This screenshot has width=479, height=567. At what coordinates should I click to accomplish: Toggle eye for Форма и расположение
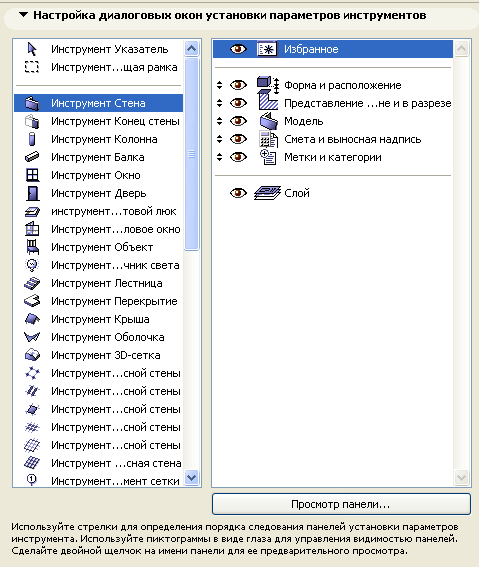tap(238, 85)
